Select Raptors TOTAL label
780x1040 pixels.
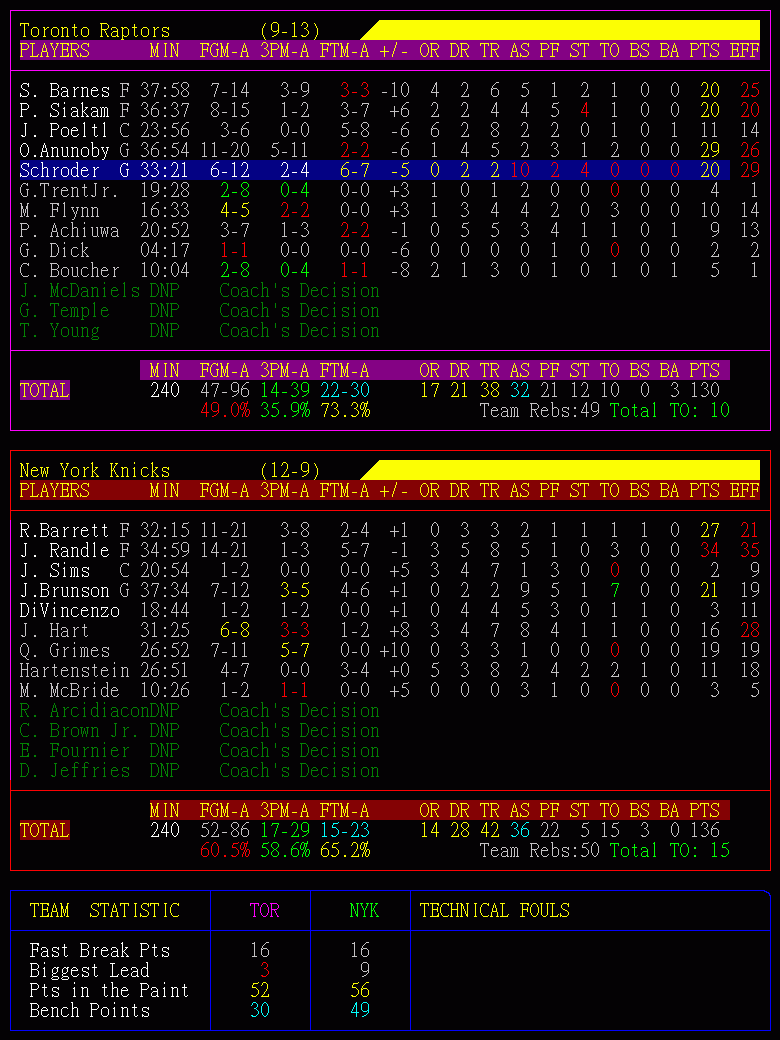pos(44,390)
